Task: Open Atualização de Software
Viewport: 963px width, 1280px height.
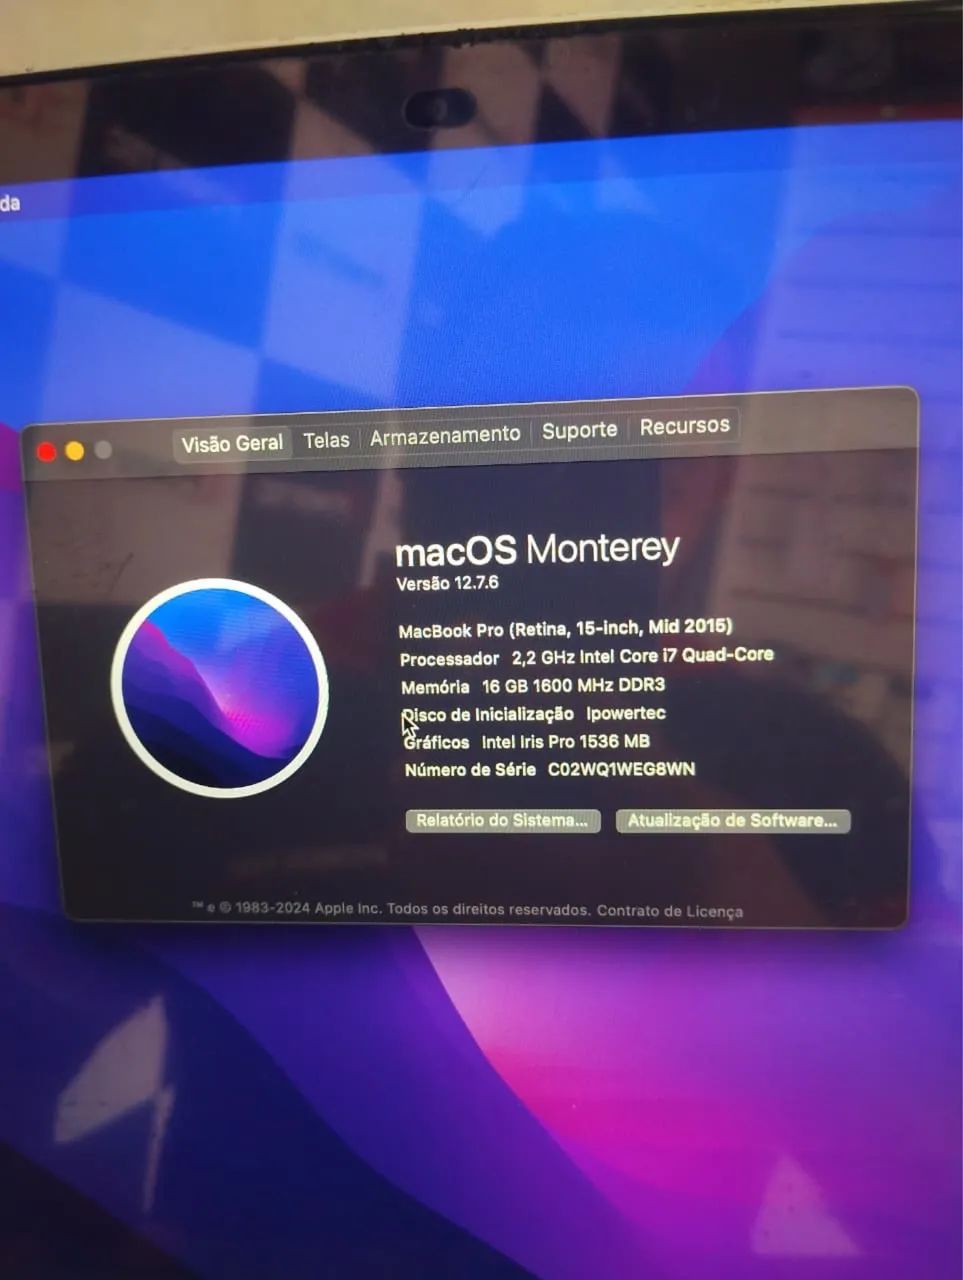Action: (x=733, y=820)
